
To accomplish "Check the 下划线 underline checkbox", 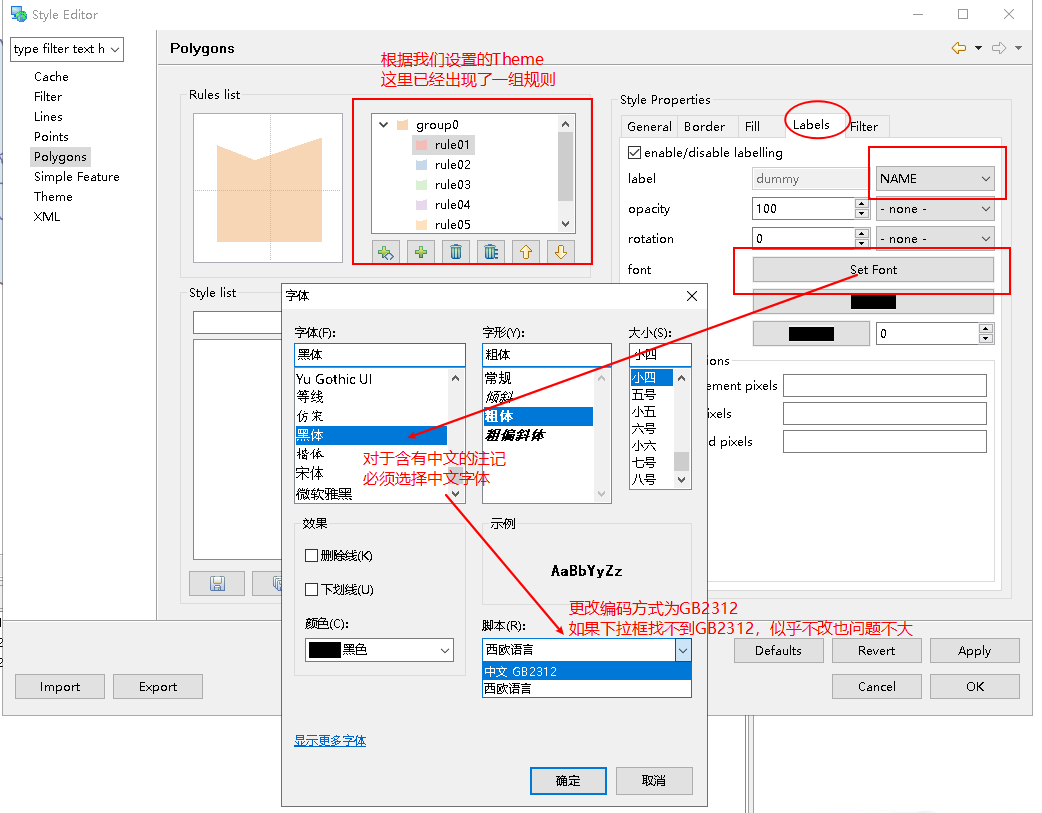I will (x=311, y=590).
